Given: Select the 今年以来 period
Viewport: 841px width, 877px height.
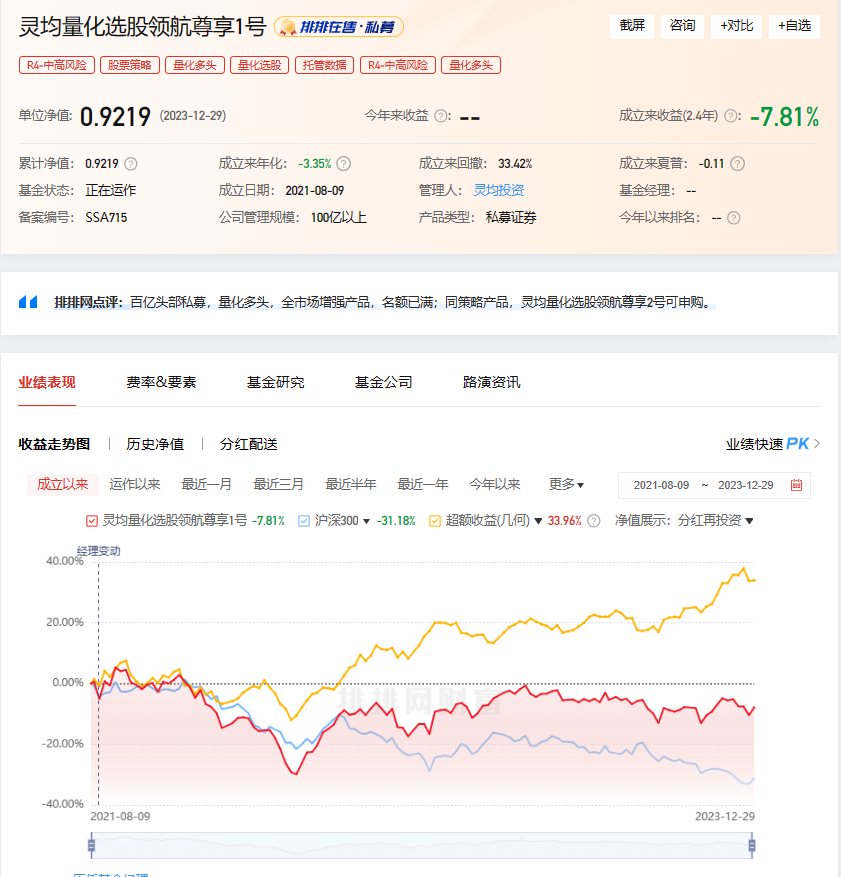Looking at the screenshot, I should coord(495,484).
